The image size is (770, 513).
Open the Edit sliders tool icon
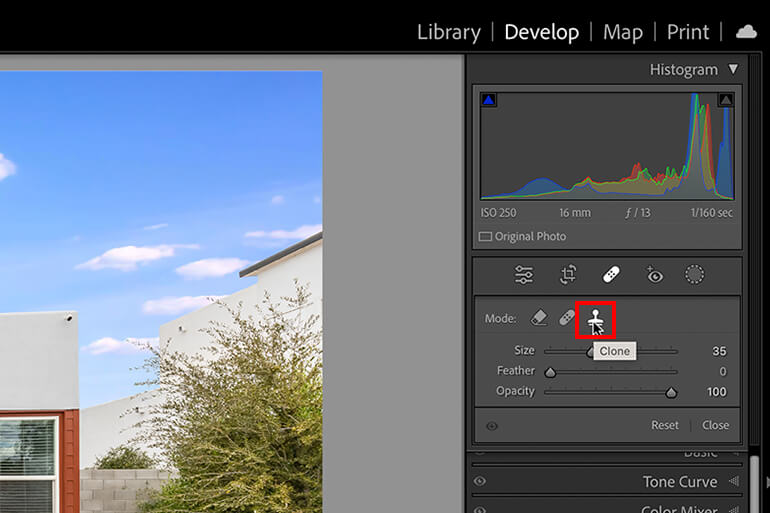523,274
